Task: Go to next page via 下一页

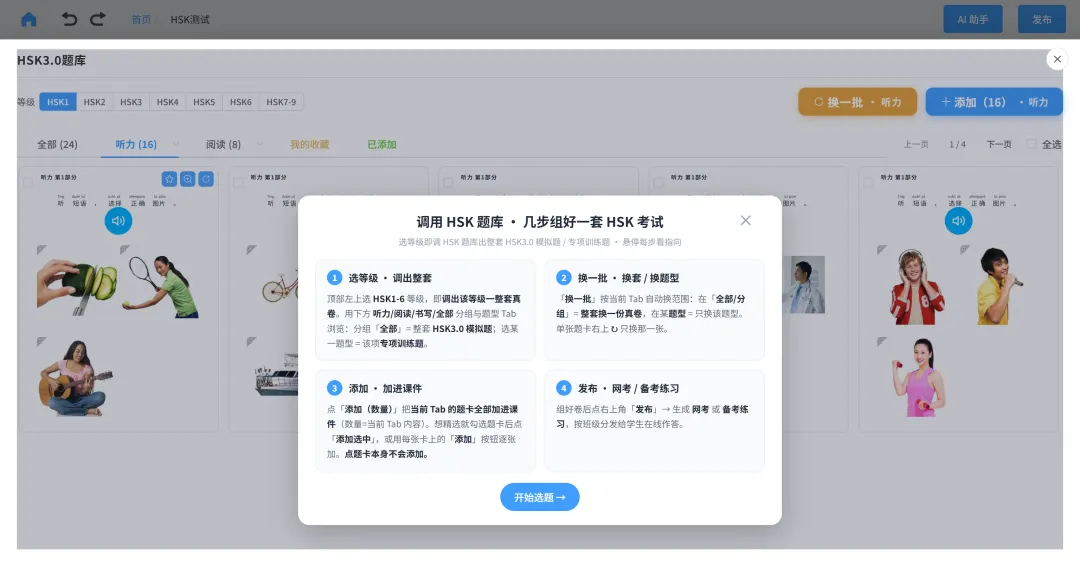Action: pyautogui.click(x=999, y=145)
